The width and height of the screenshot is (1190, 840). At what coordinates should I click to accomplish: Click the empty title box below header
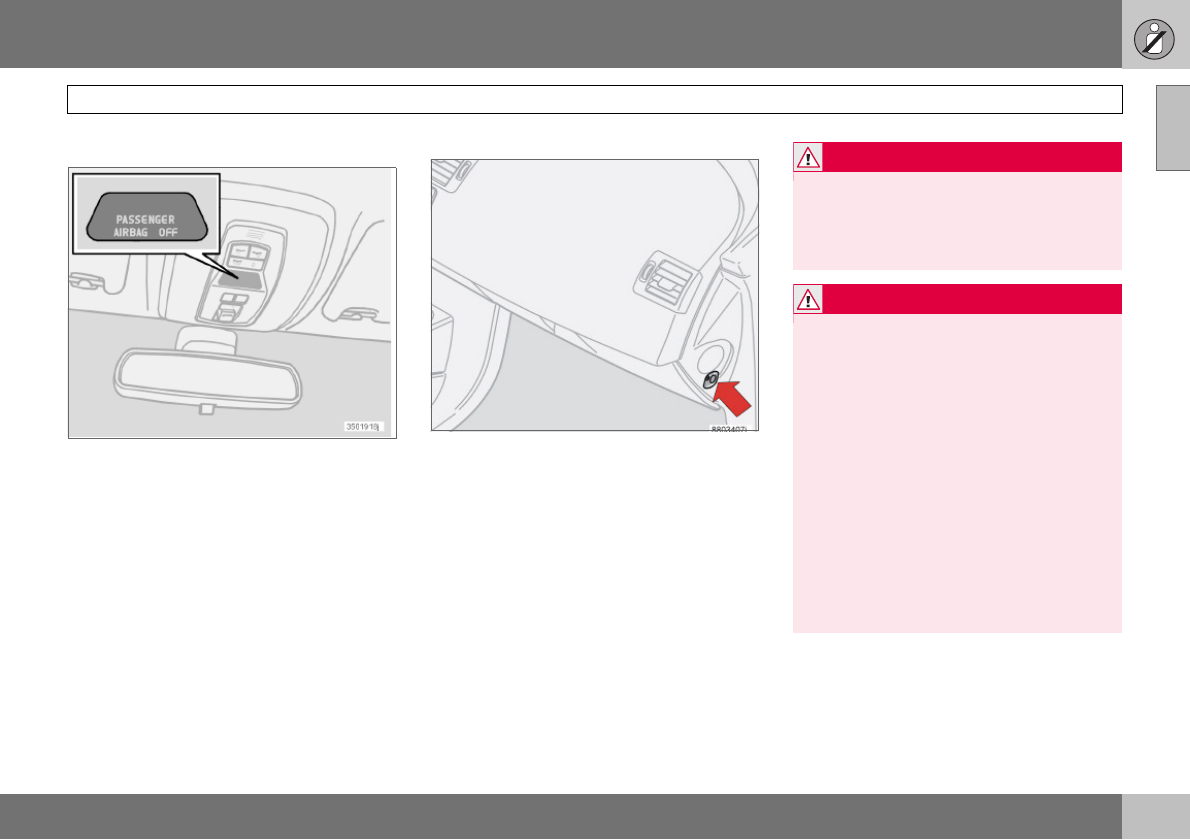coord(595,99)
